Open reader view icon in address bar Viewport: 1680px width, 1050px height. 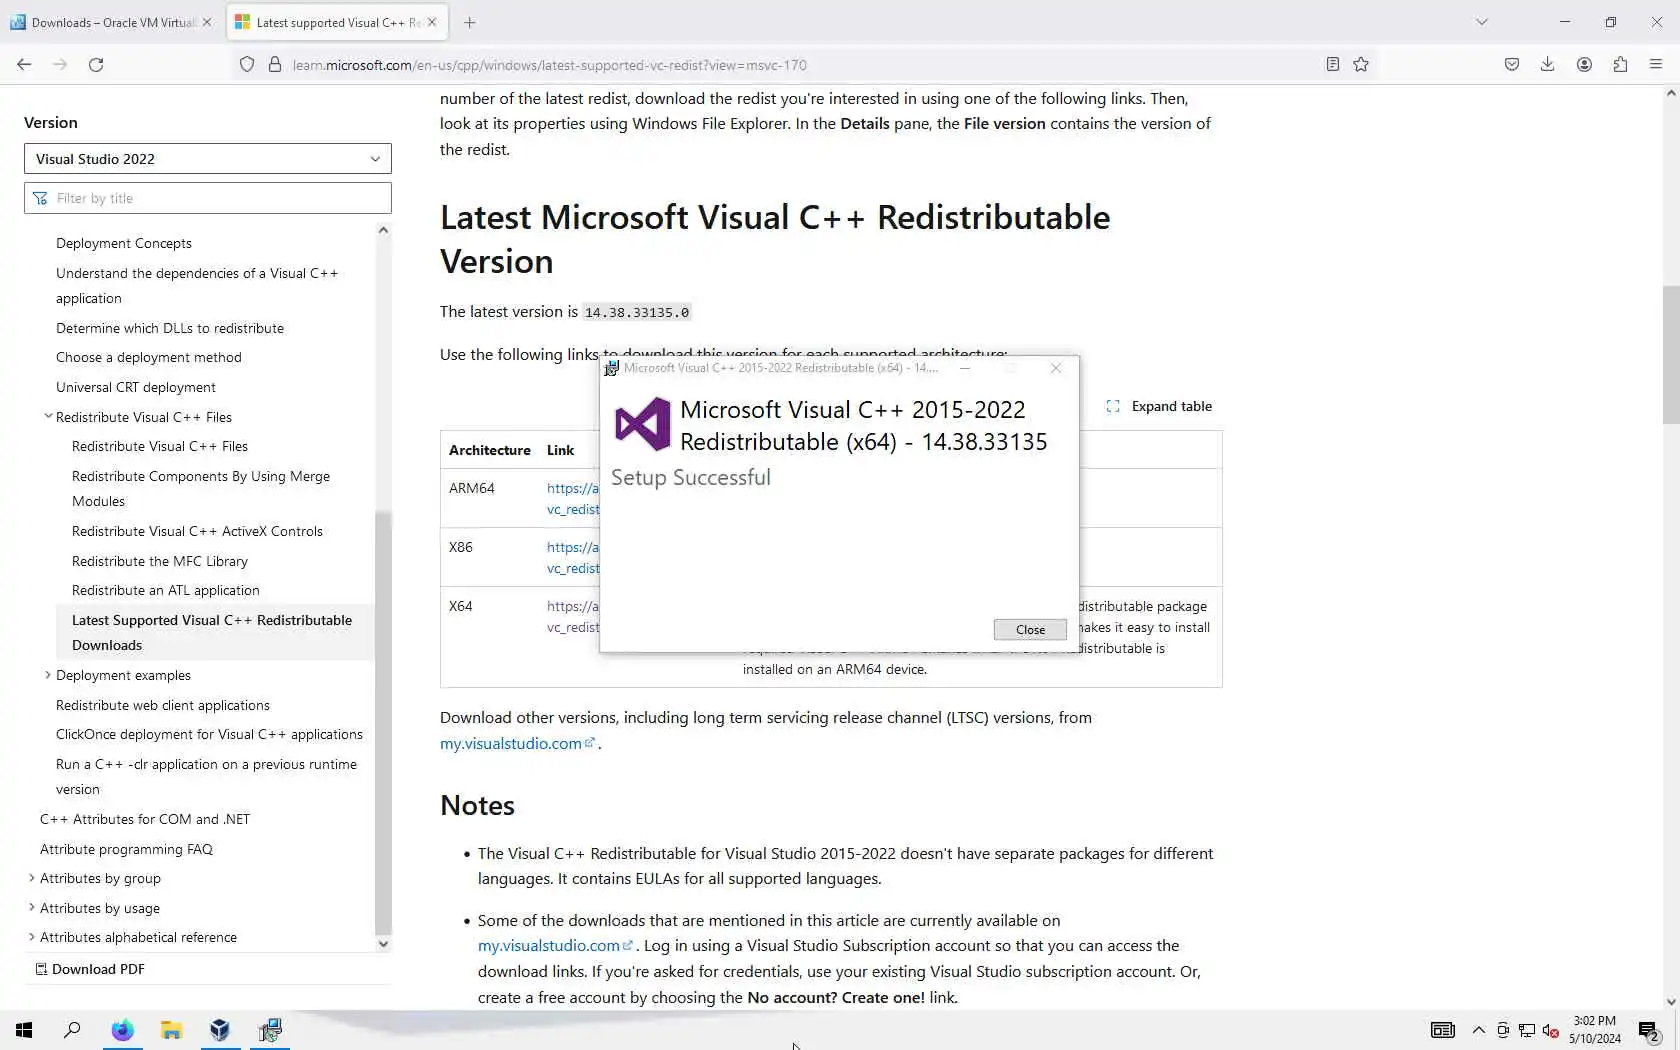[1332, 65]
